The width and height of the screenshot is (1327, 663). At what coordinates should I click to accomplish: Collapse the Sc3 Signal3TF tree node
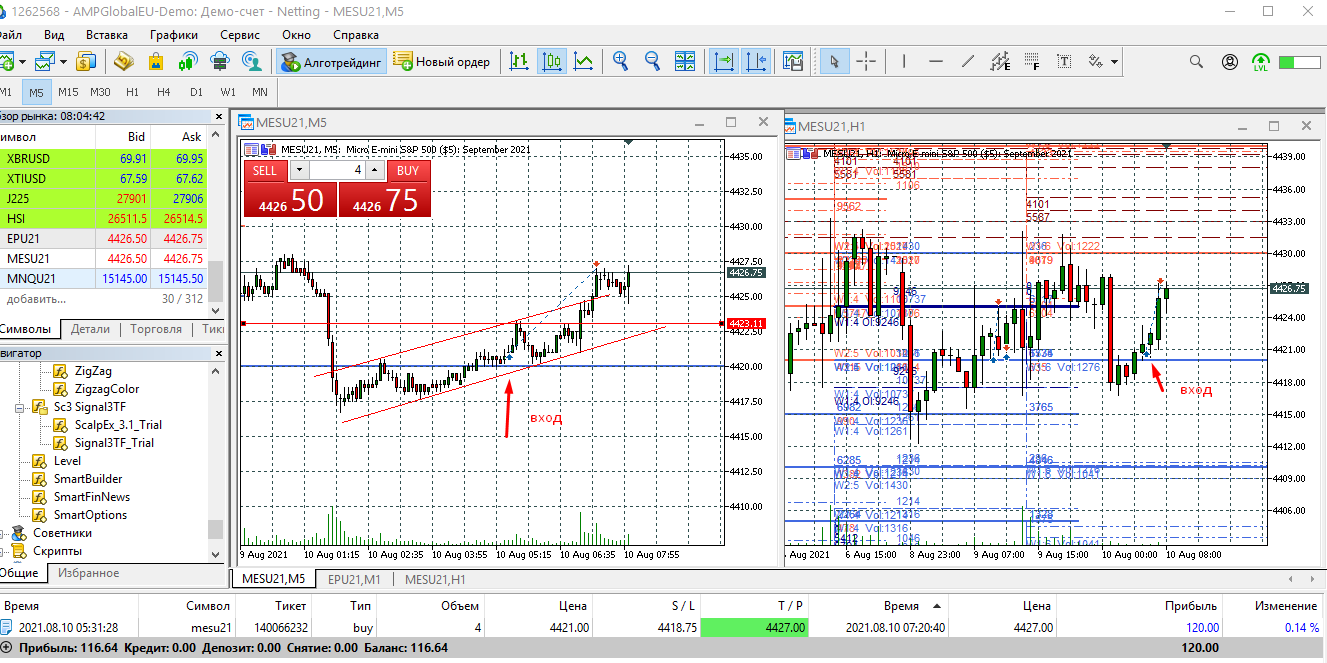20,407
